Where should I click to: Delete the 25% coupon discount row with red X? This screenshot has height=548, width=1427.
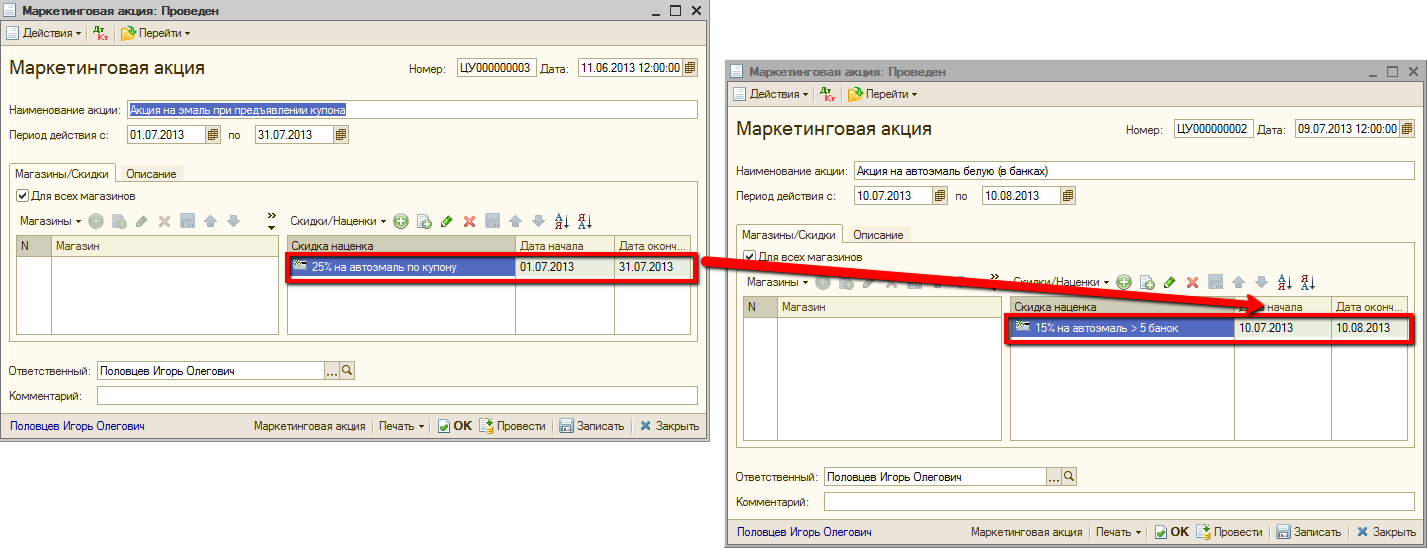click(x=468, y=221)
